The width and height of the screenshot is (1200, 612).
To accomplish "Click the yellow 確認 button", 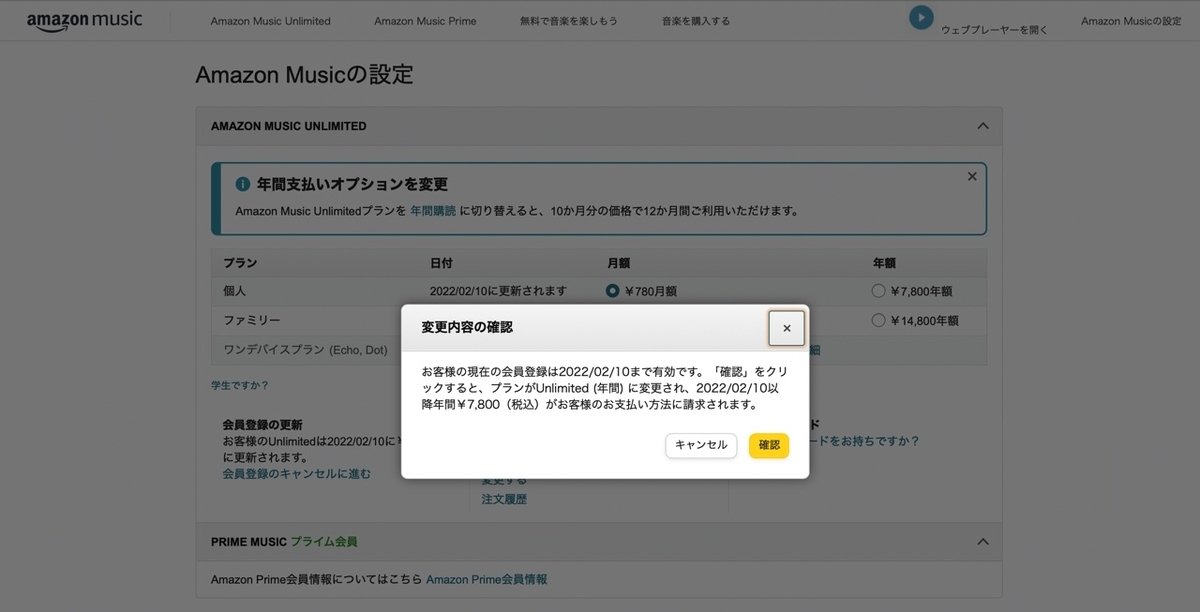I will 769,445.
